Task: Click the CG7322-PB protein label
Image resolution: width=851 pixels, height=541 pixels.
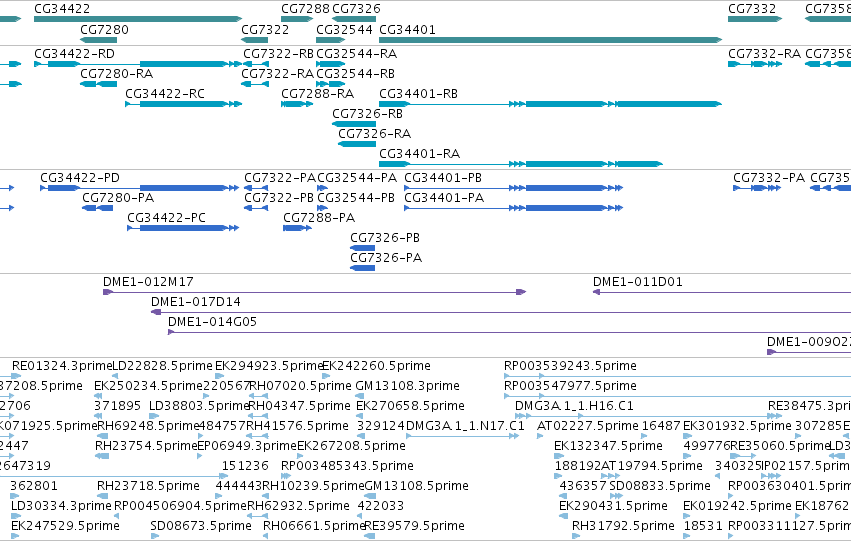Action: (279, 198)
